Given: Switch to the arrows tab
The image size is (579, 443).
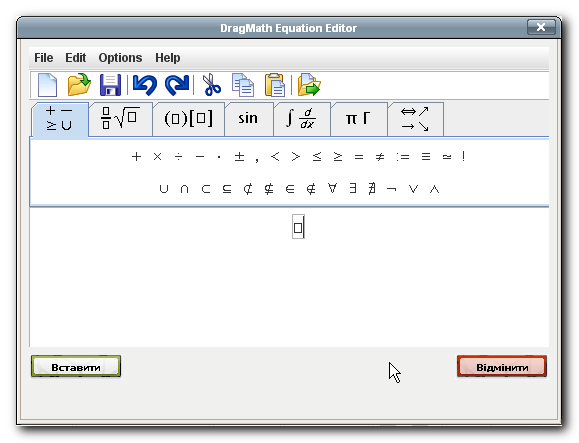Looking at the screenshot, I should (415, 119).
